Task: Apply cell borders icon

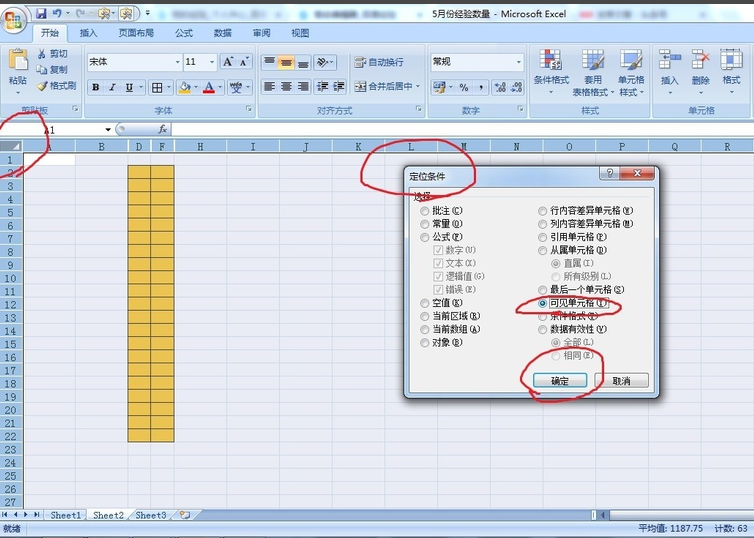Action: coord(157,87)
